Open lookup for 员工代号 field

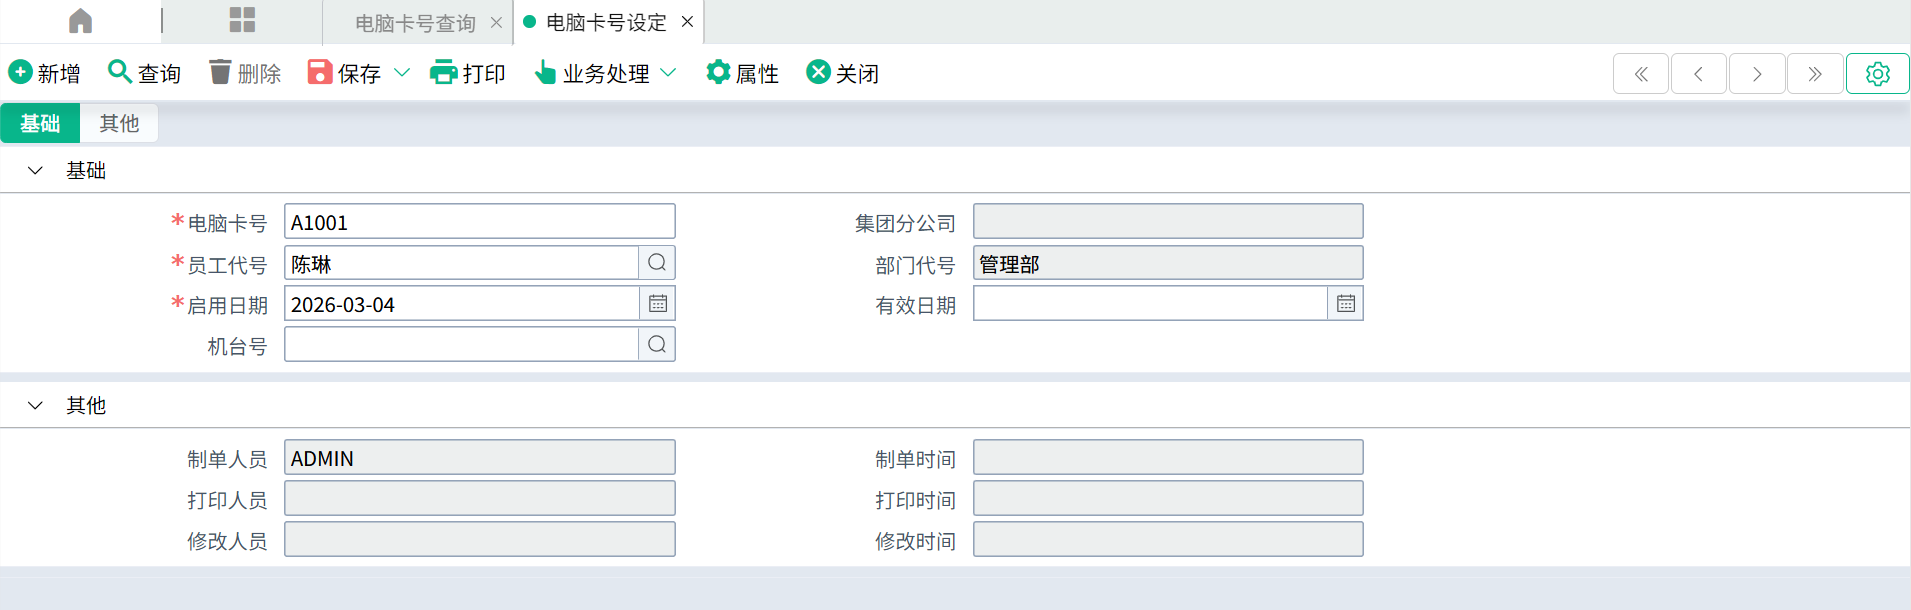coord(657,263)
